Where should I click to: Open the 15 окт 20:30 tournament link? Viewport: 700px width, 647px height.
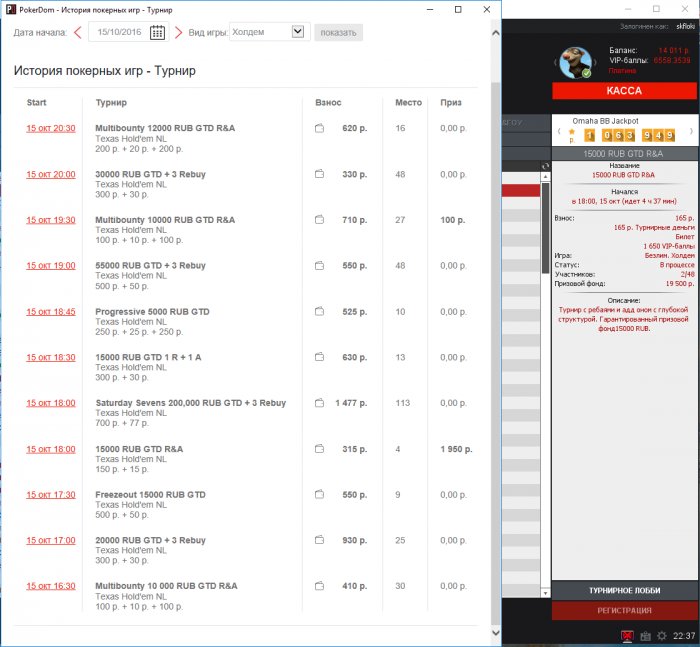50,128
